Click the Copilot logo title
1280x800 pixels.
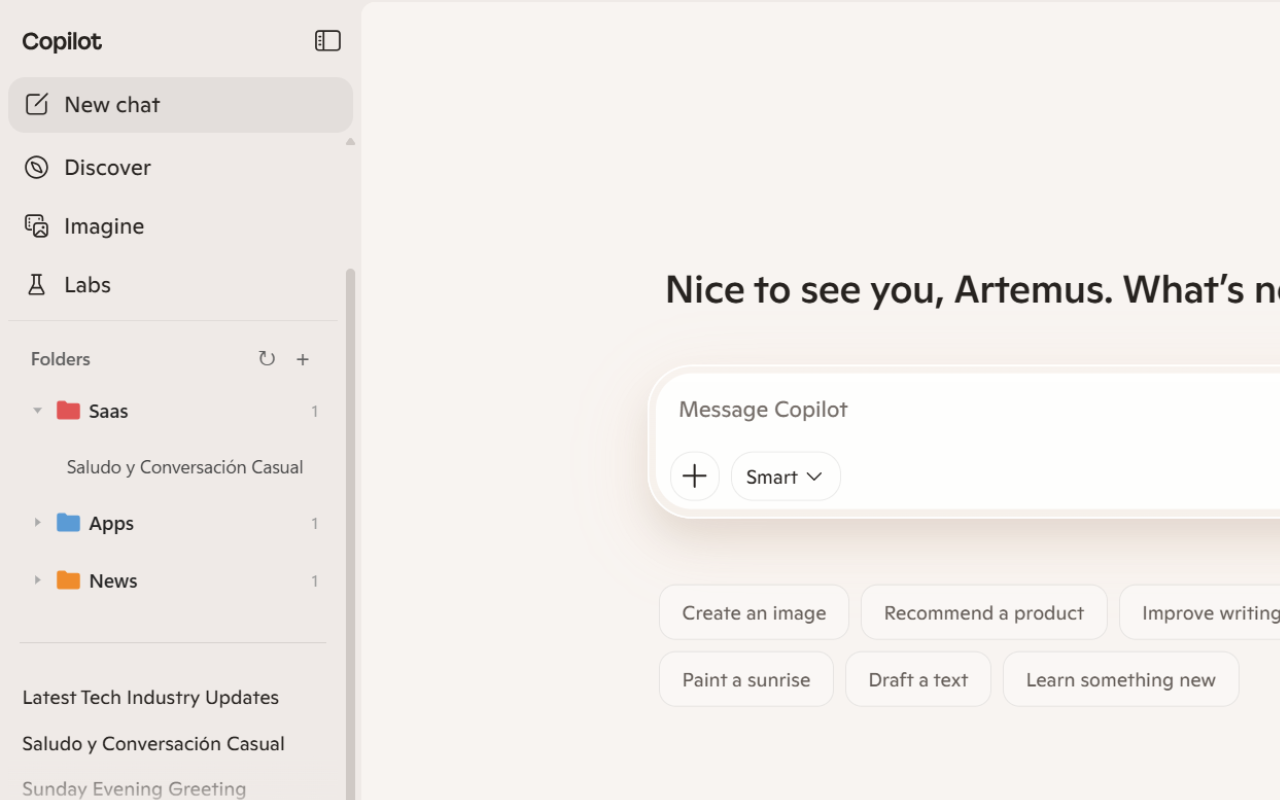62,41
